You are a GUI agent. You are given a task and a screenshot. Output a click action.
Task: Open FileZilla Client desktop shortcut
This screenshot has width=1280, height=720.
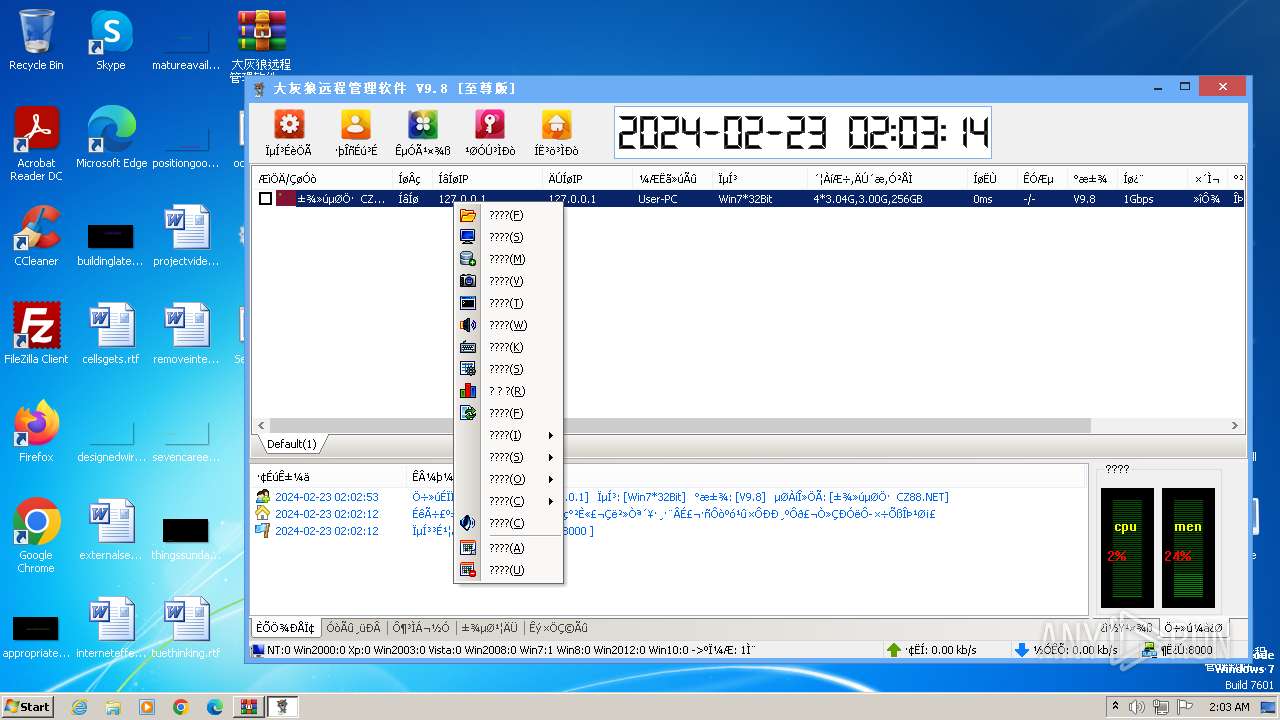point(36,334)
